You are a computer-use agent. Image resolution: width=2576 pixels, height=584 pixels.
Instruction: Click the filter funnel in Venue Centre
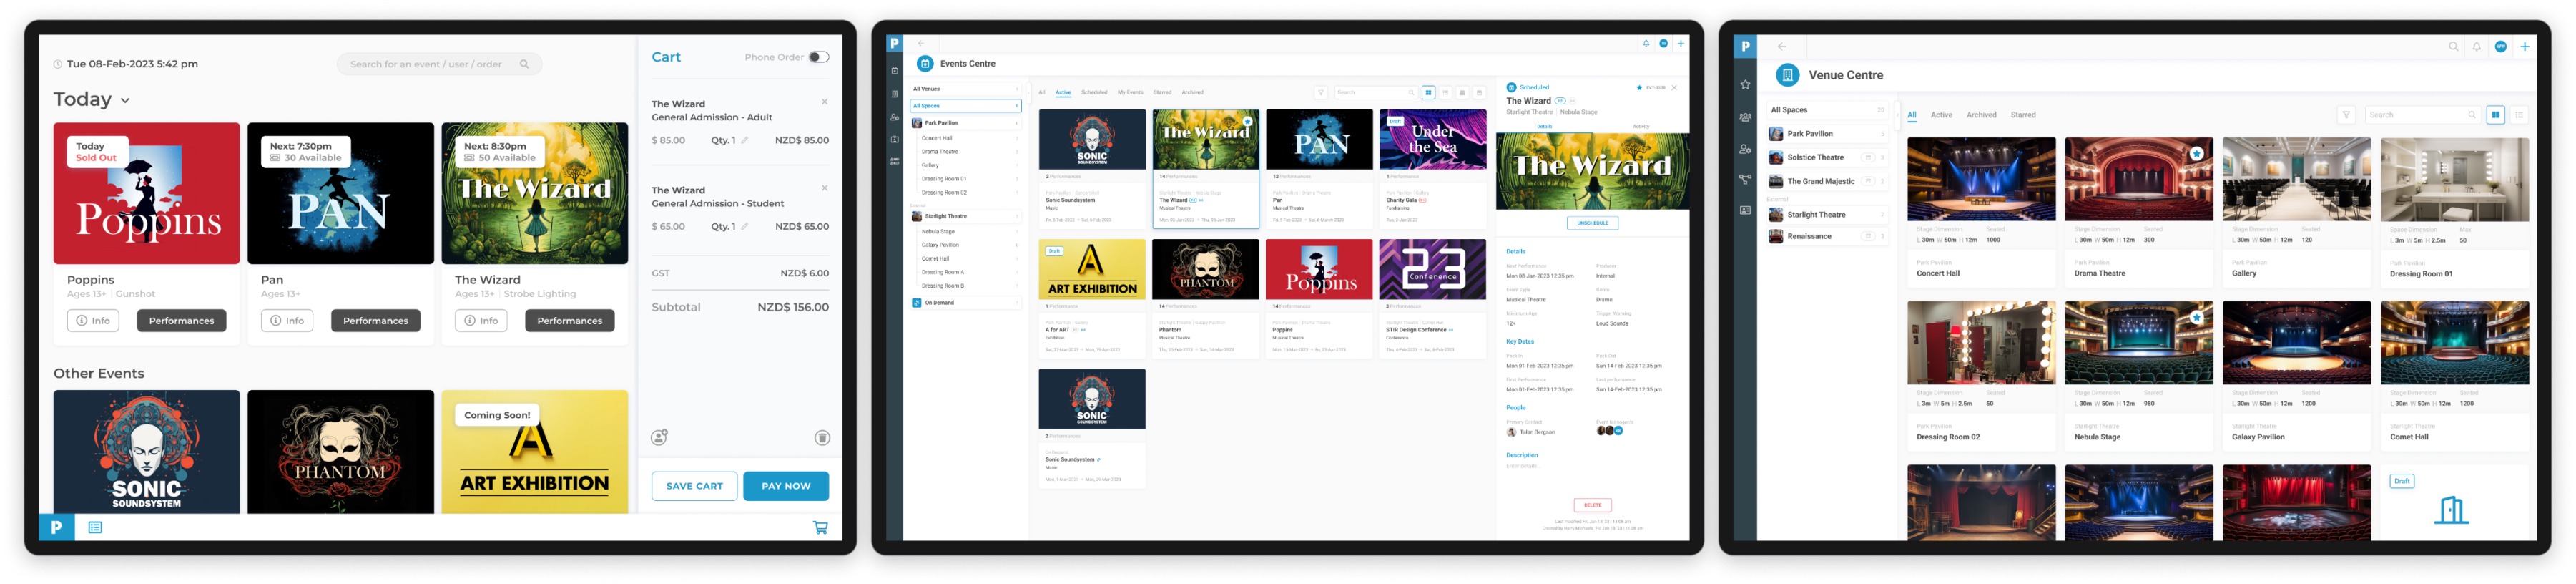2346,115
